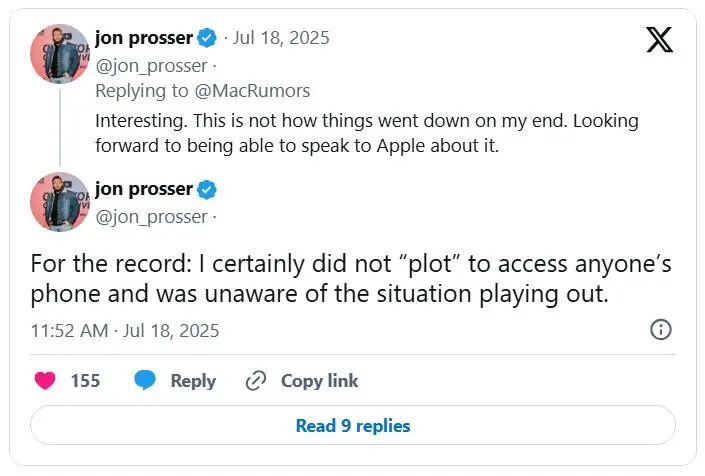
Task: Click the Copy link text label
Action: pyautogui.click(x=319, y=380)
